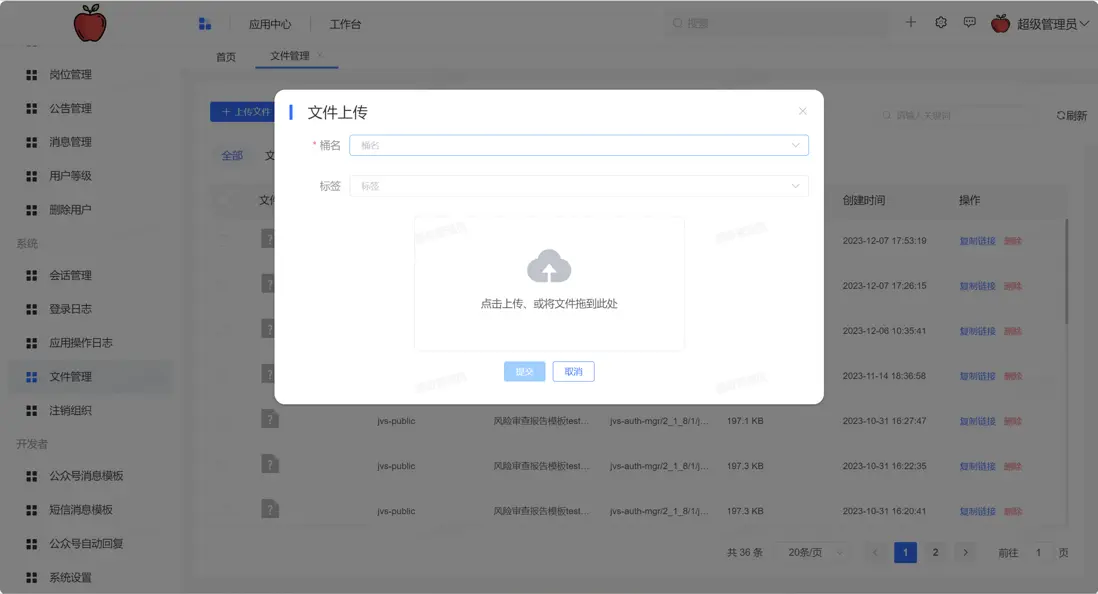Click 复制链接 on the first file row
The image size is (1098, 594).
pyautogui.click(x=976, y=240)
